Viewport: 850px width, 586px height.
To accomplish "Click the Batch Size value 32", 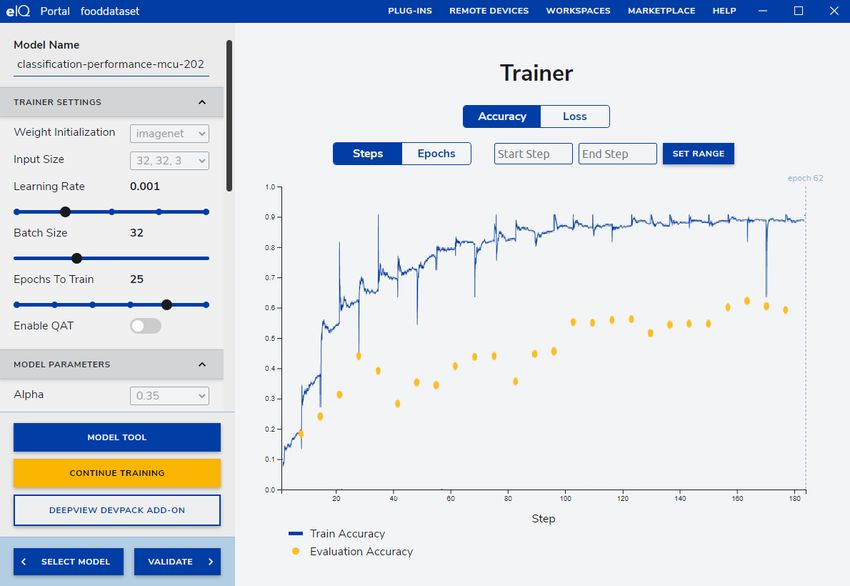I will (x=137, y=233).
